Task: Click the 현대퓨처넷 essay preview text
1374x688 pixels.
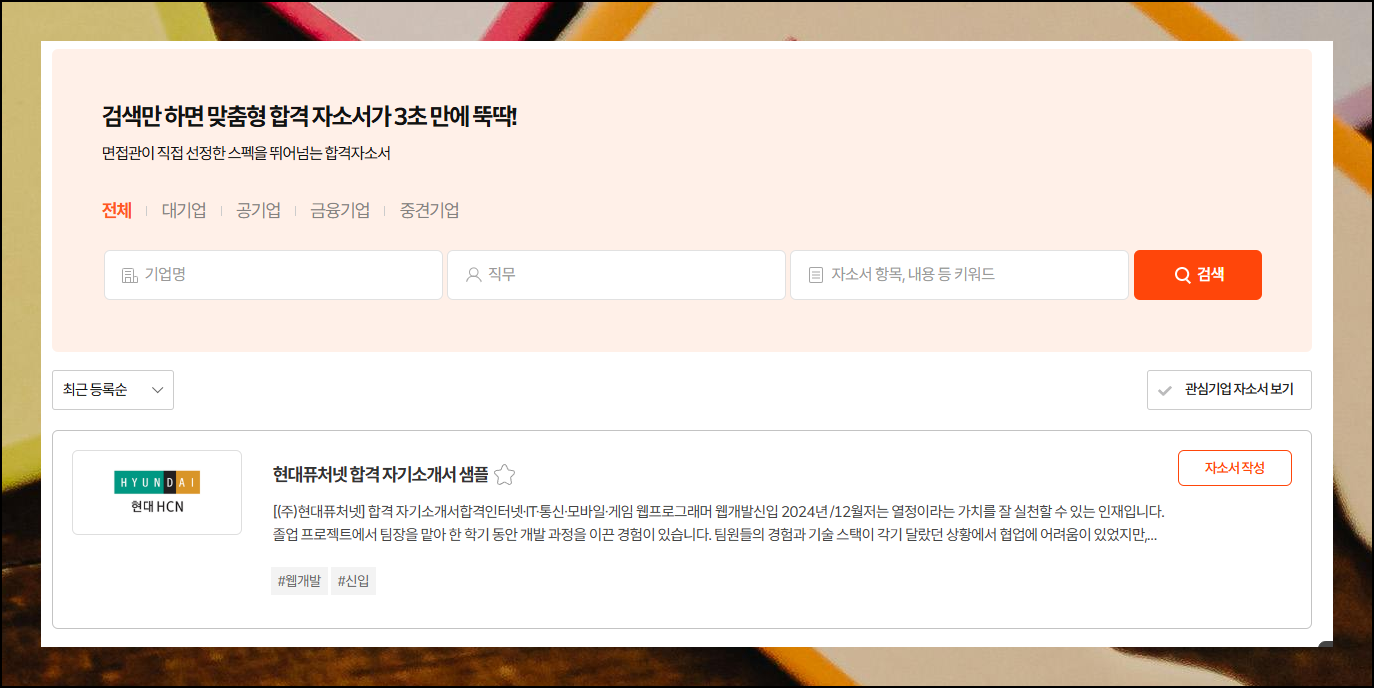Action: click(718, 523)
